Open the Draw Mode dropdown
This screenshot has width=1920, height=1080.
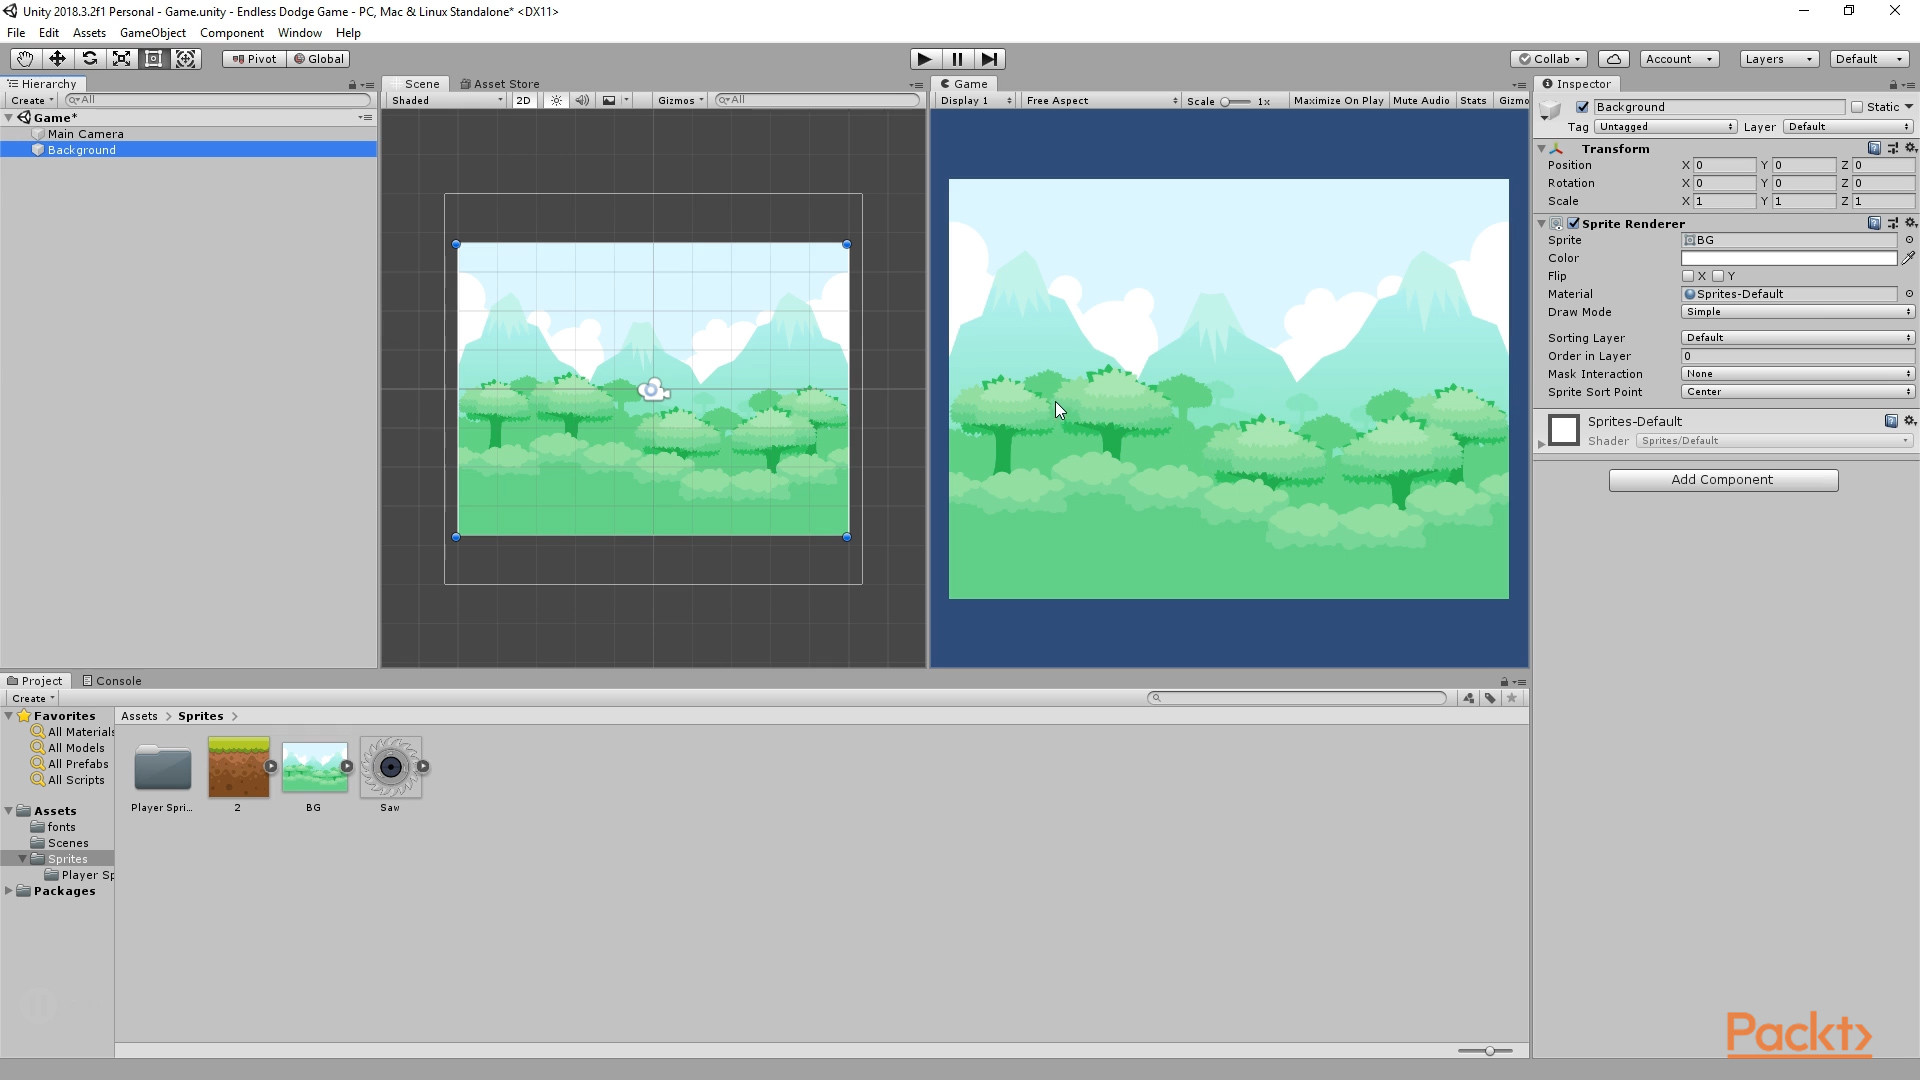pos(1797,312)
